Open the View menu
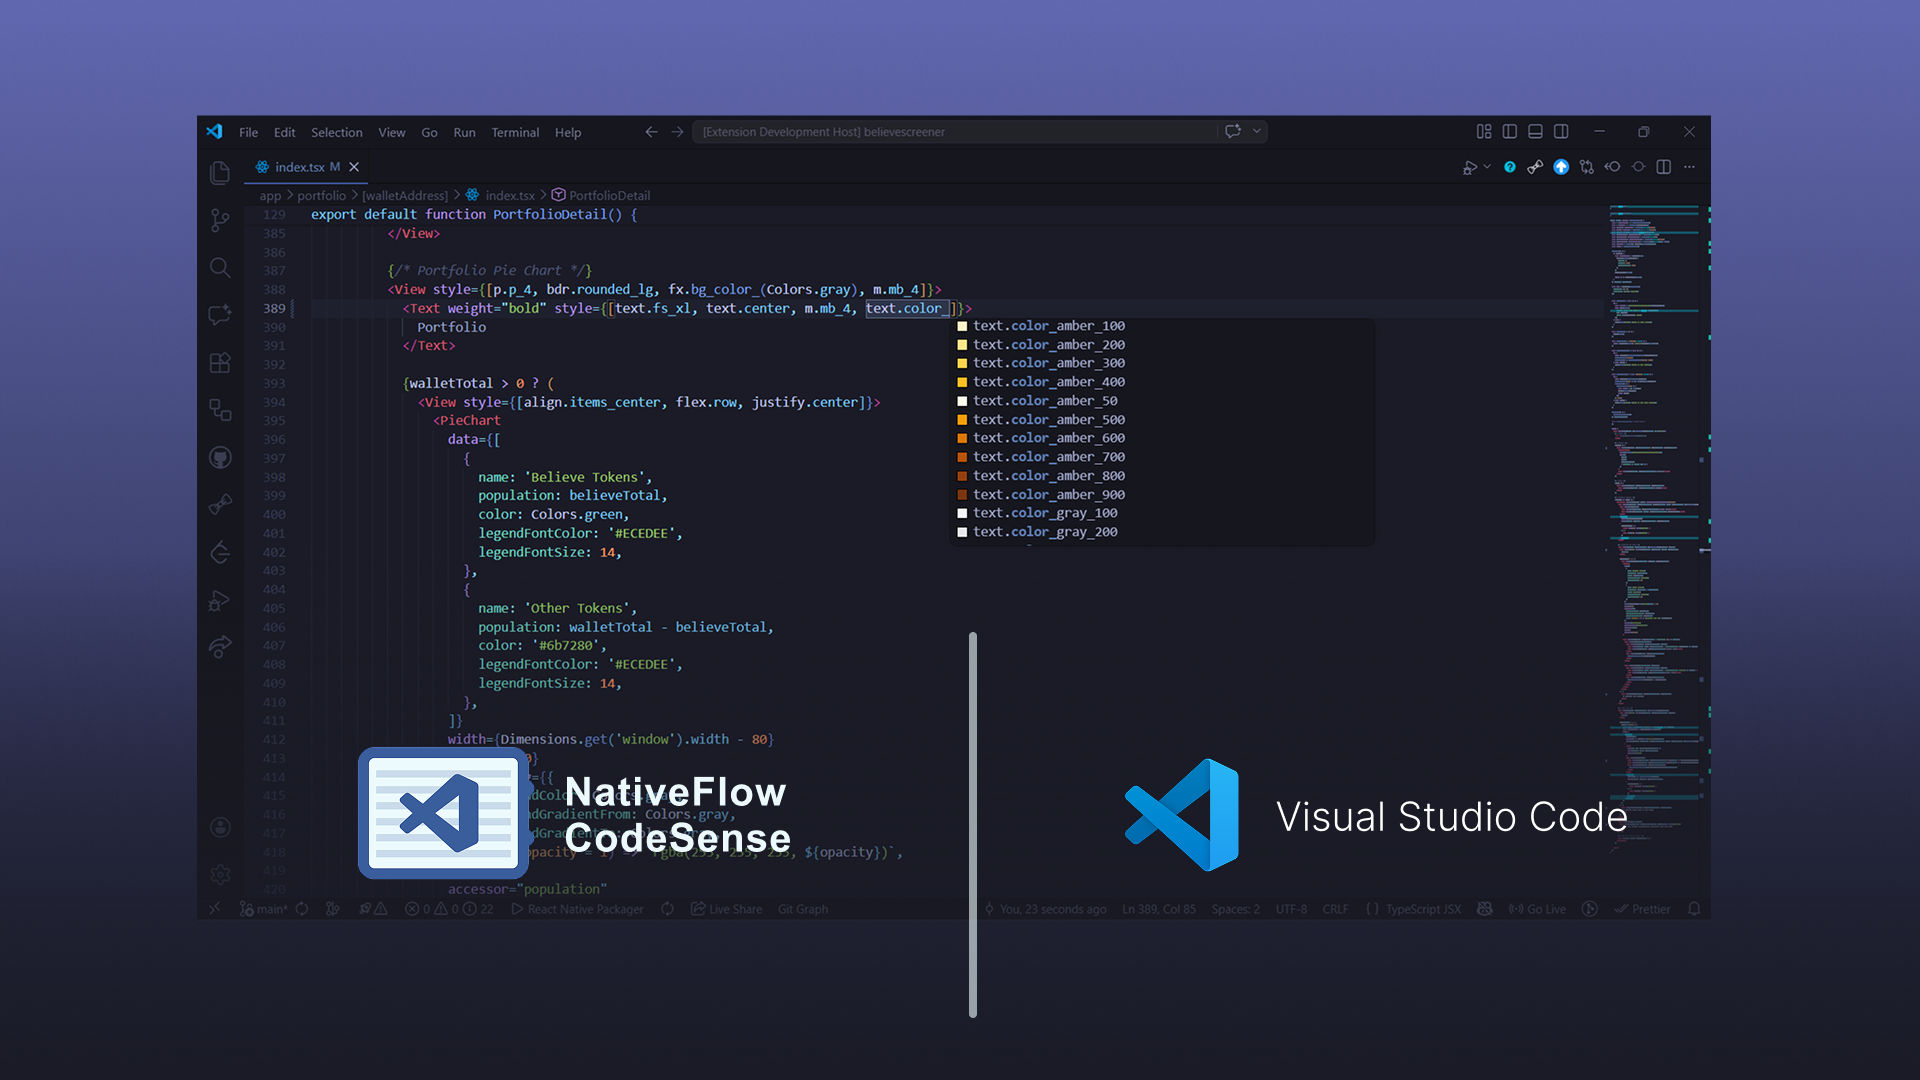The height and width of the screenshot is (1080, 1920). coord(392,132)
